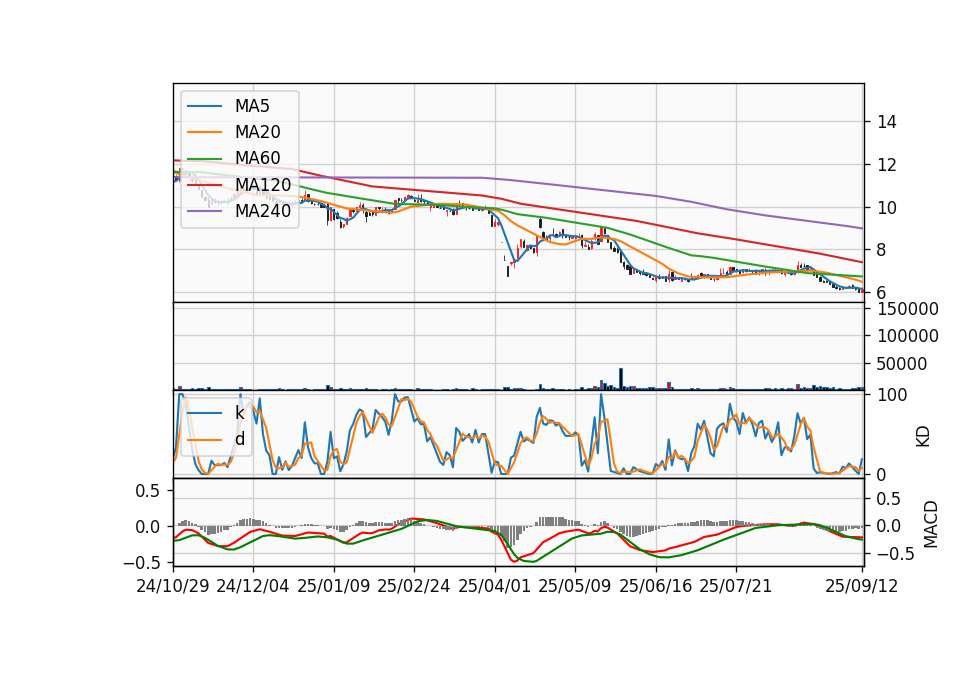Viewport: 960px width, 690px height.
Task: Click the 25/01/09 date axis label
Action: pos(334,586)
